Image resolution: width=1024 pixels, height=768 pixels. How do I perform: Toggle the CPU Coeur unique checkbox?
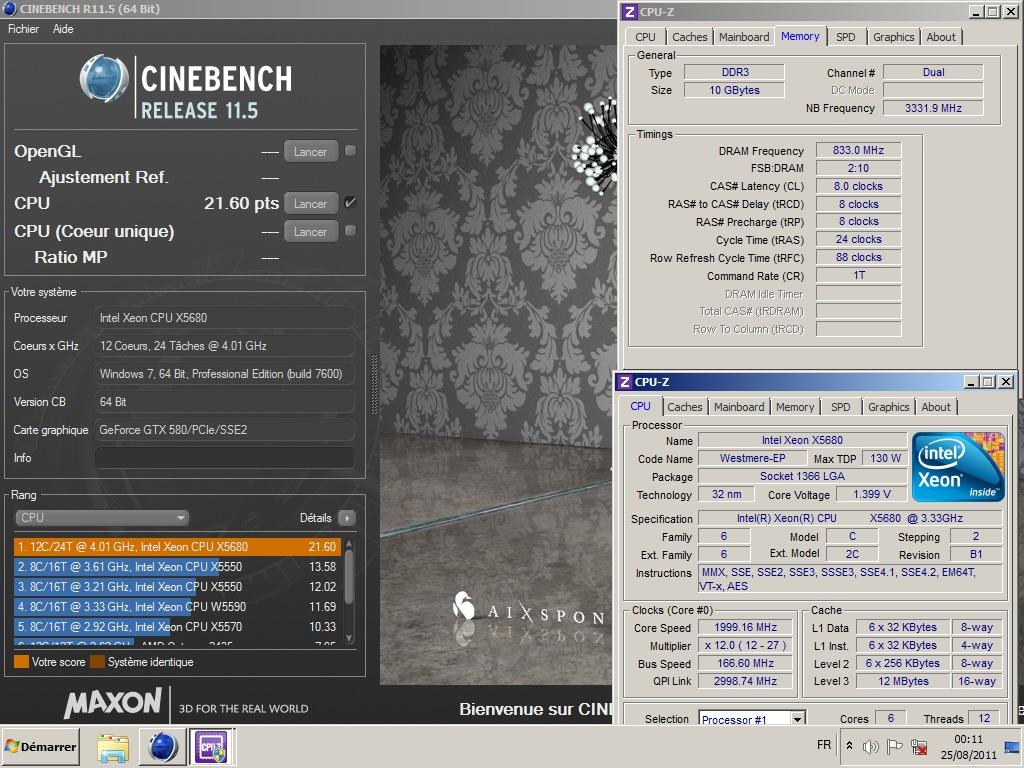pos(351,231)
